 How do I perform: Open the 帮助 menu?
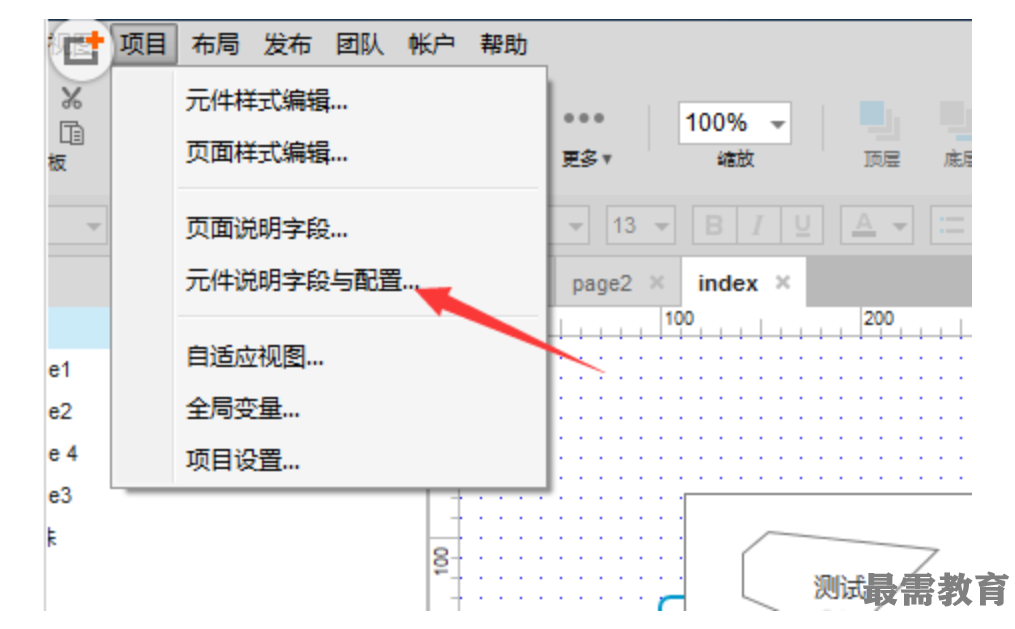click(x=504, y=45)
